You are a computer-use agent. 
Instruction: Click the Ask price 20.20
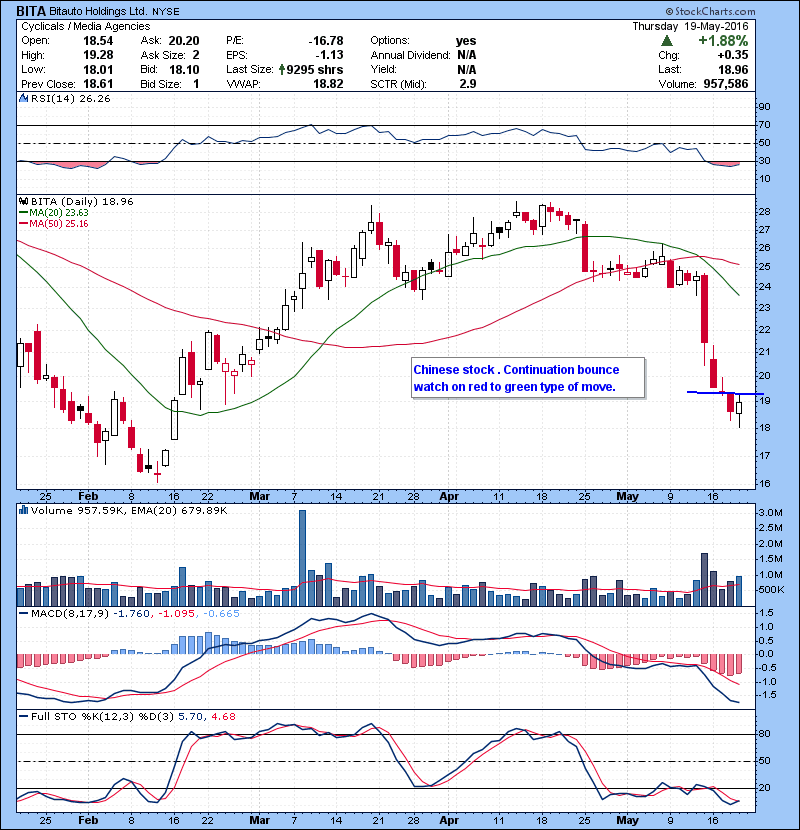point(184,41)
